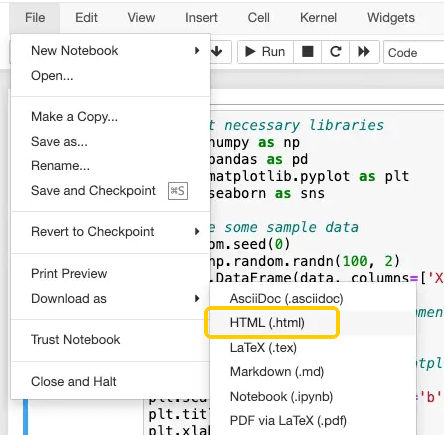This screenshot has width=444, height=435.
Task: Open the File menu
Action: pyautogui.click(x=35, y=18)
